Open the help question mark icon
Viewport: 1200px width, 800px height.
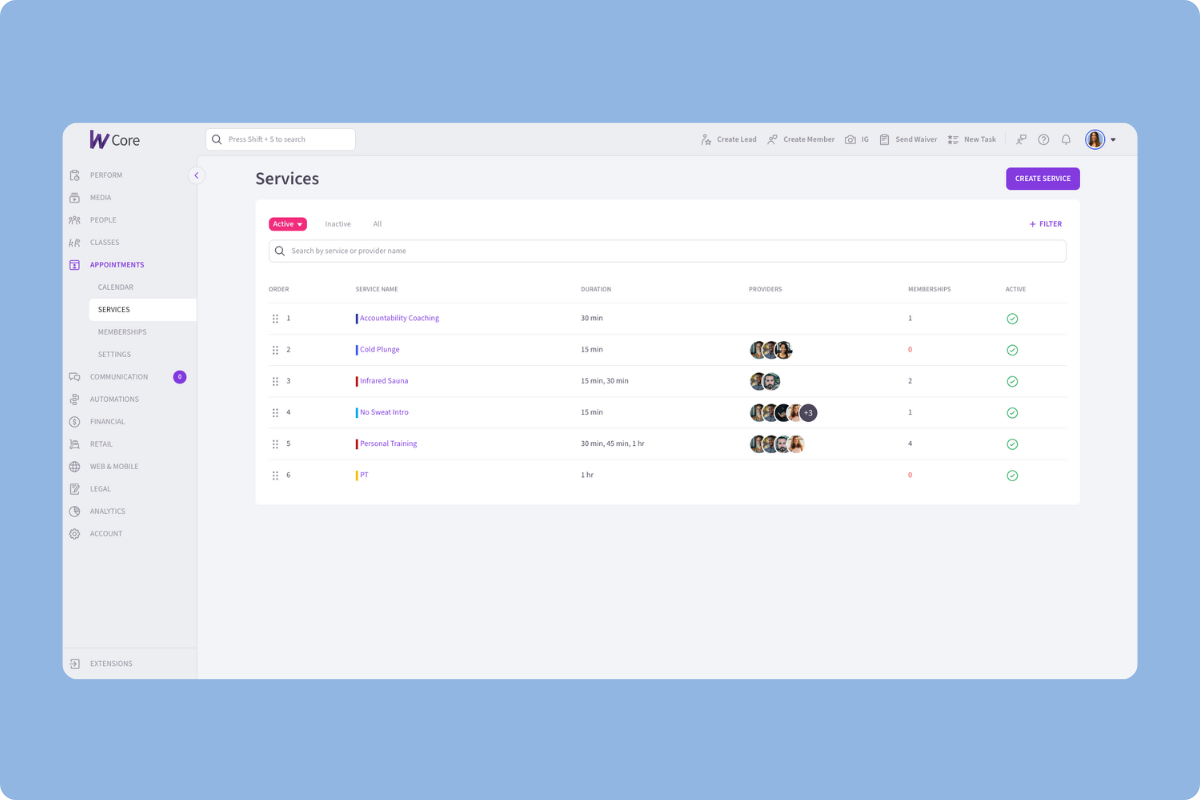(x=1043, y=140)
